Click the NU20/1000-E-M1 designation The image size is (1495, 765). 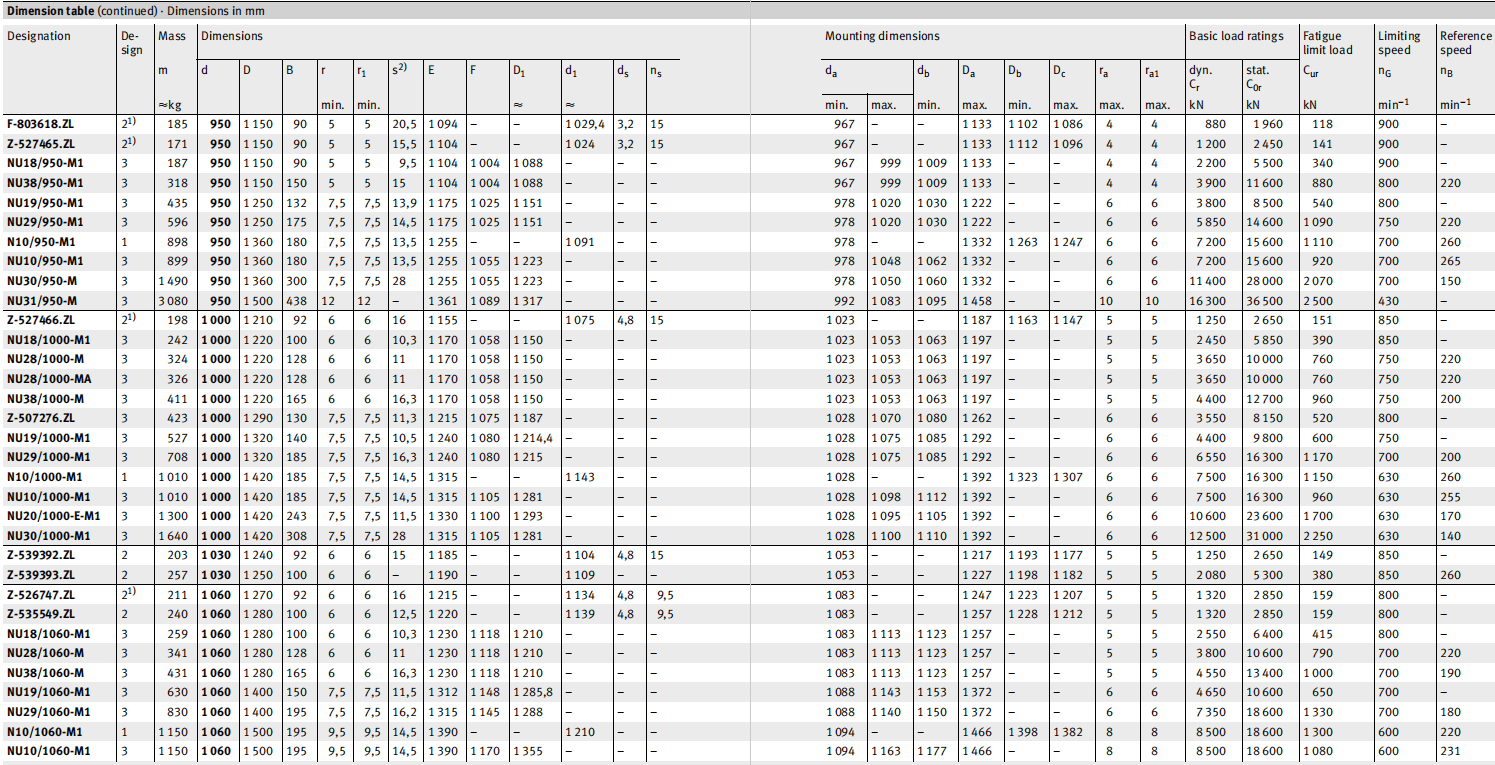point(54,516)
